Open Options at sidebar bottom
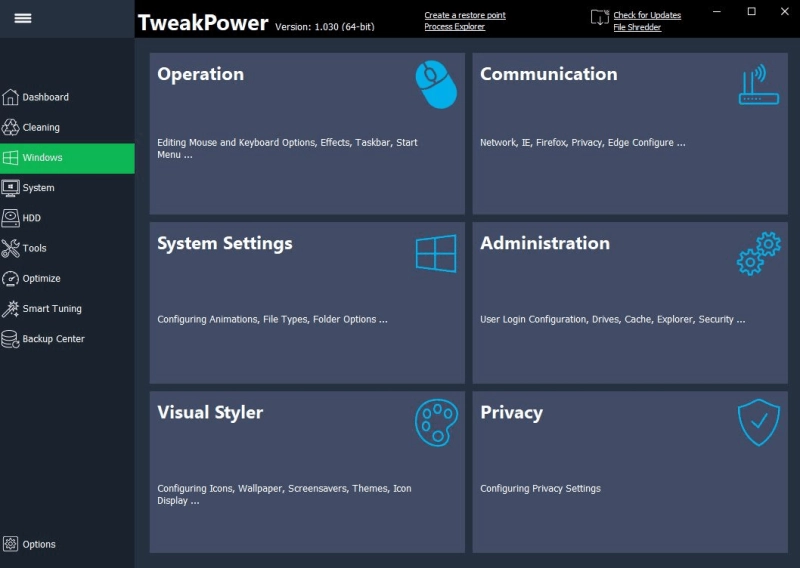The image size is (800, 568). [67, 544]
